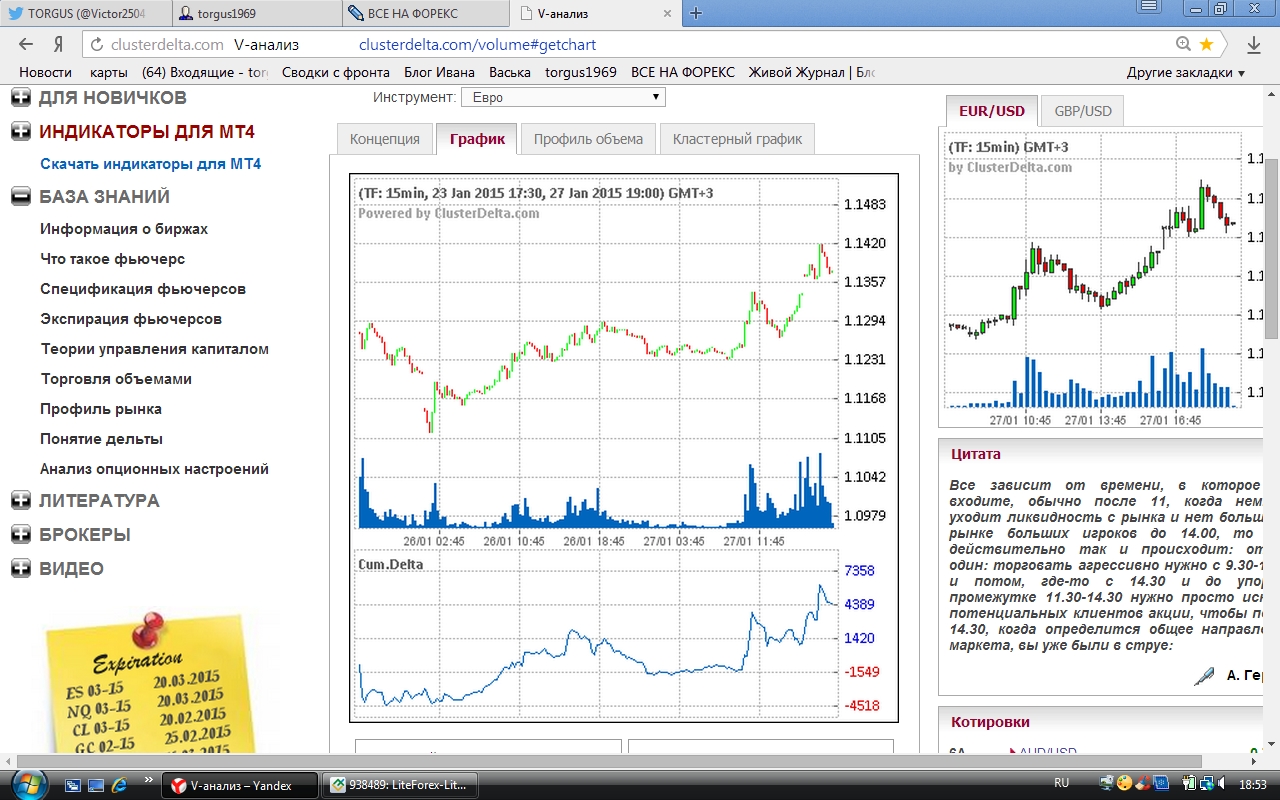The height and width of the screenshot is (800, 1280).
Task: Collapse the БАЗА ЗНАНИЙ section
Action: pos(20,196)
